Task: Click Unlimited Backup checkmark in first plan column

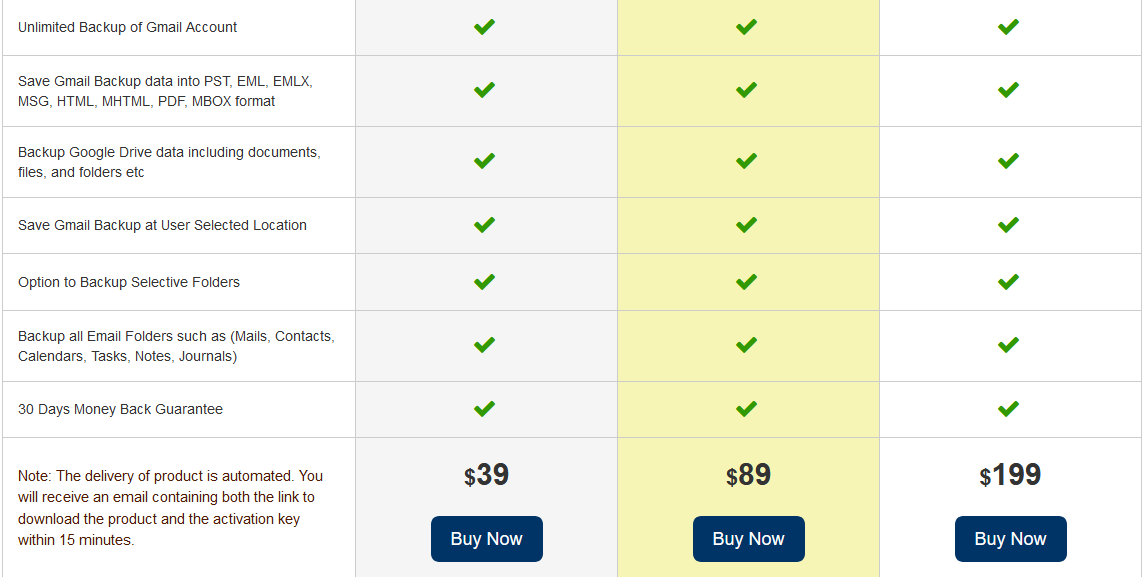Action: (x=484, y=27)
